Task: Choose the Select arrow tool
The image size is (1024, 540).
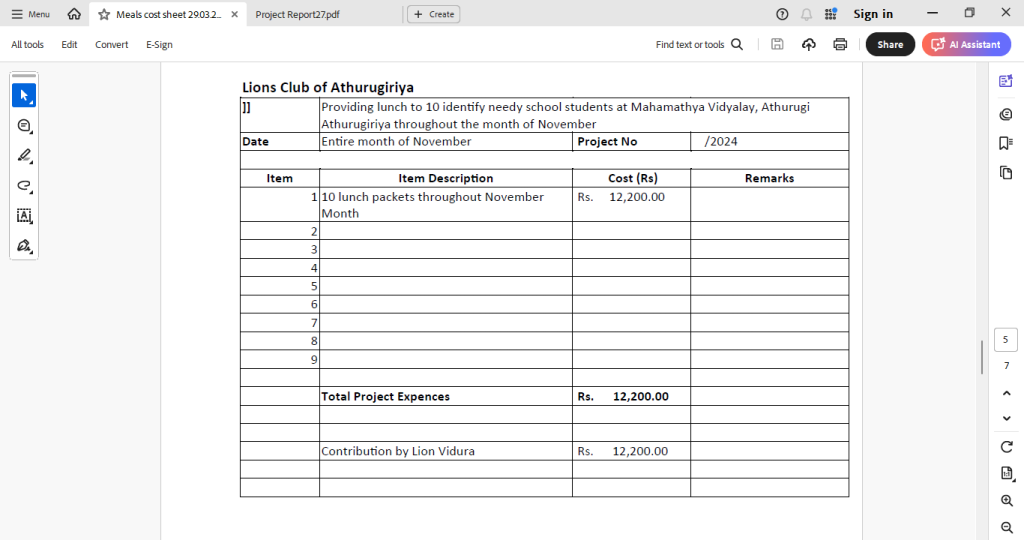Action: point(24,95)
